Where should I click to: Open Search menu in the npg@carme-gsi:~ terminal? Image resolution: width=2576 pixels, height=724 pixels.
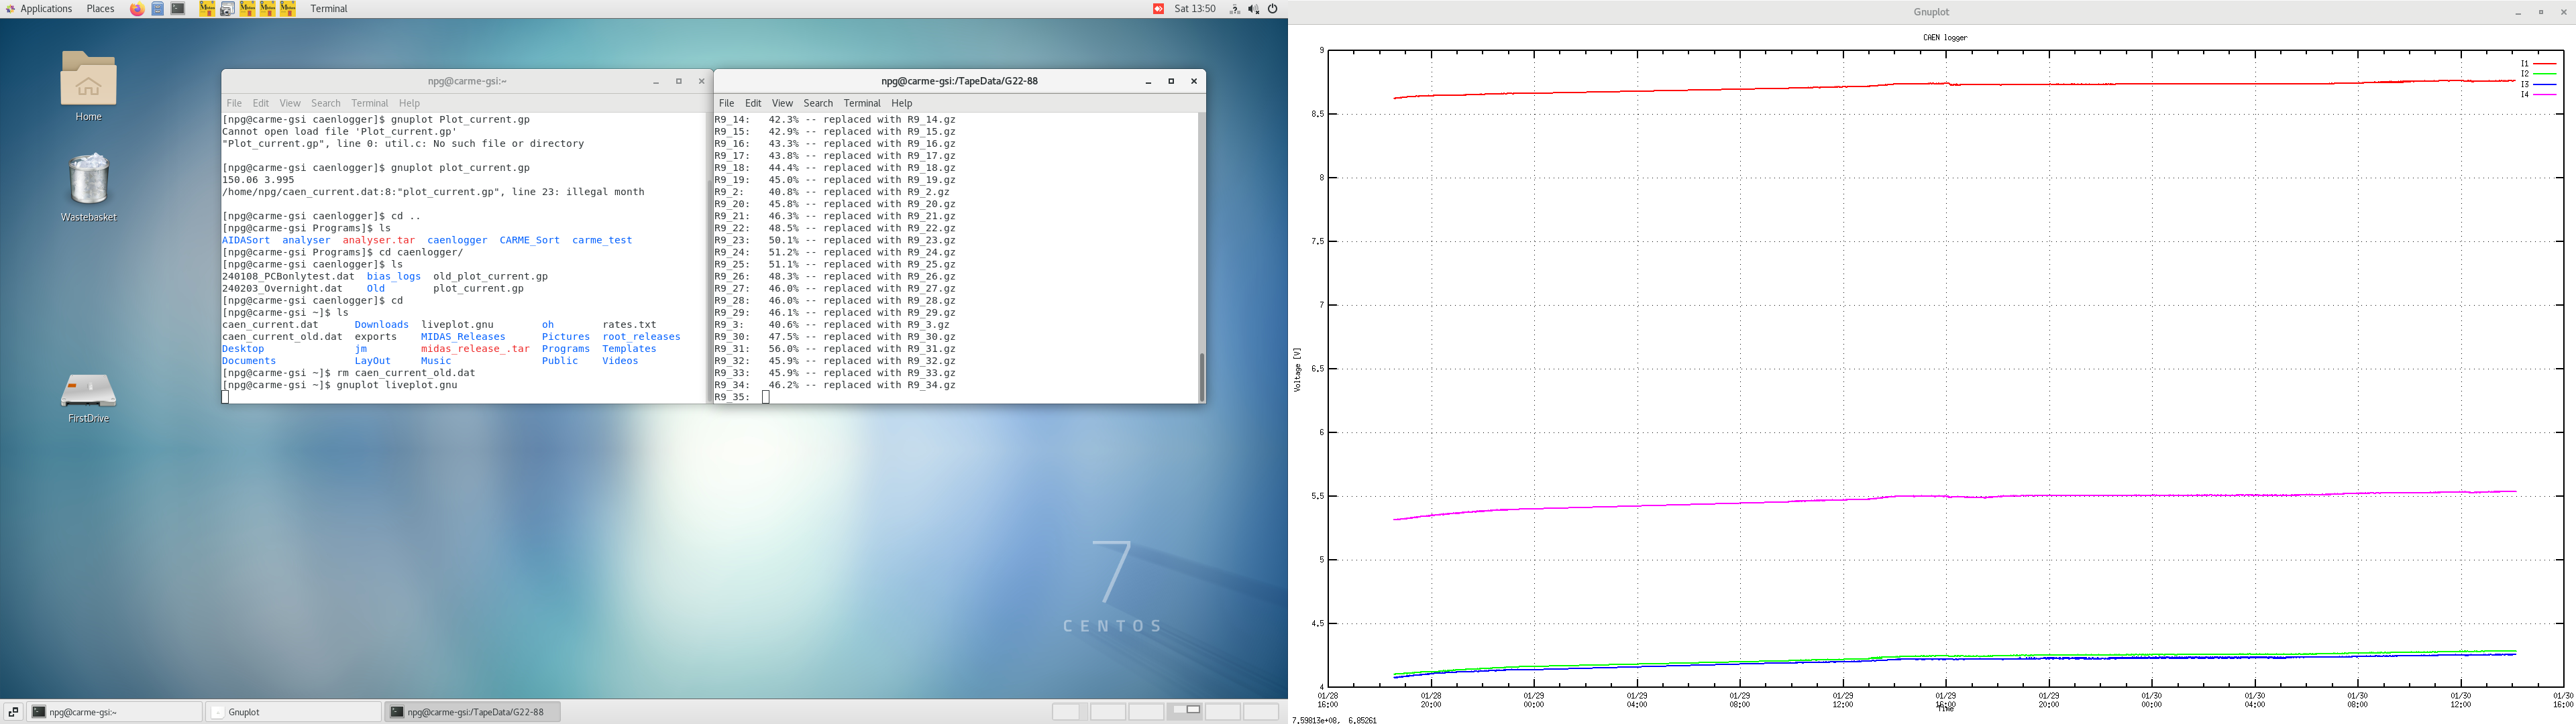click(326, 103)
